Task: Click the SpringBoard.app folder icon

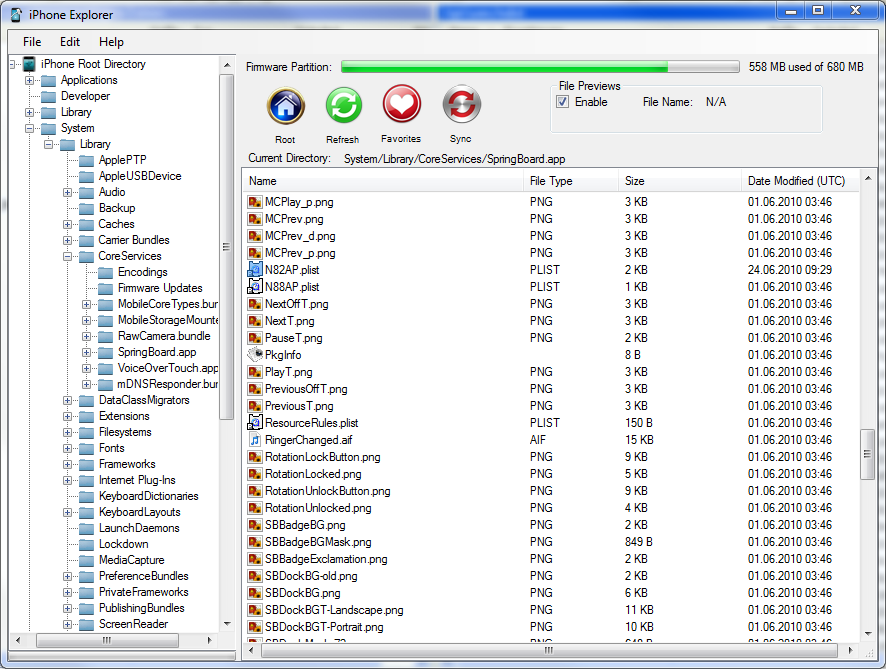Action: coord(106,353)
